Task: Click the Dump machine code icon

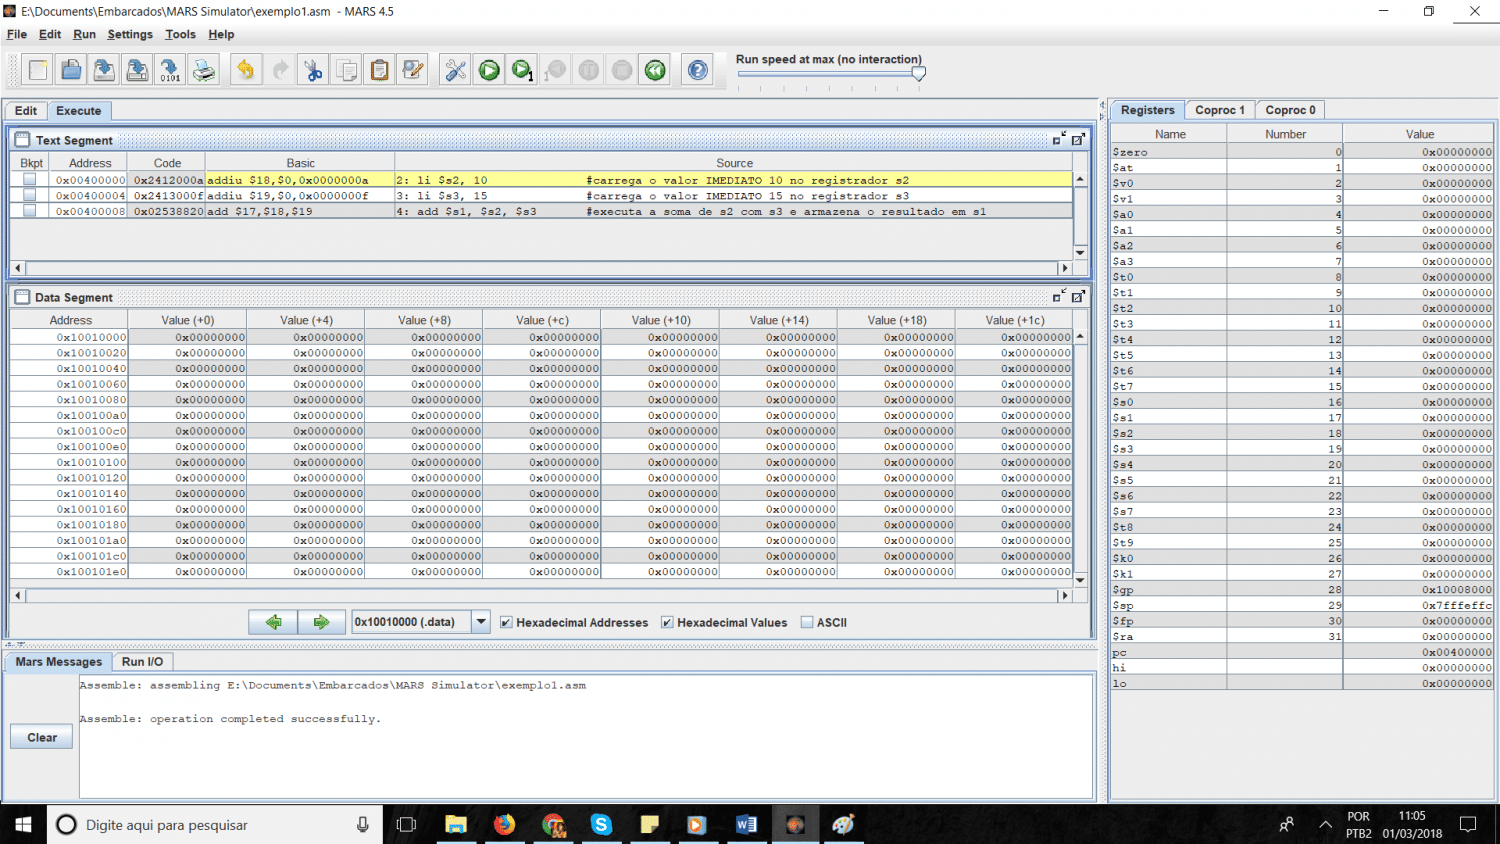Action: 170,70
